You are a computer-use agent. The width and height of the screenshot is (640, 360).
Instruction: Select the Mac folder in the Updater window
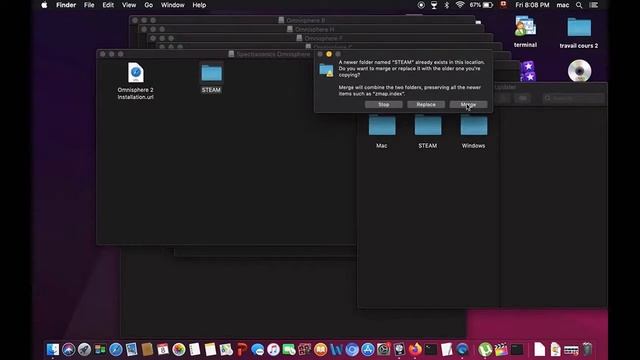point(382,131)
